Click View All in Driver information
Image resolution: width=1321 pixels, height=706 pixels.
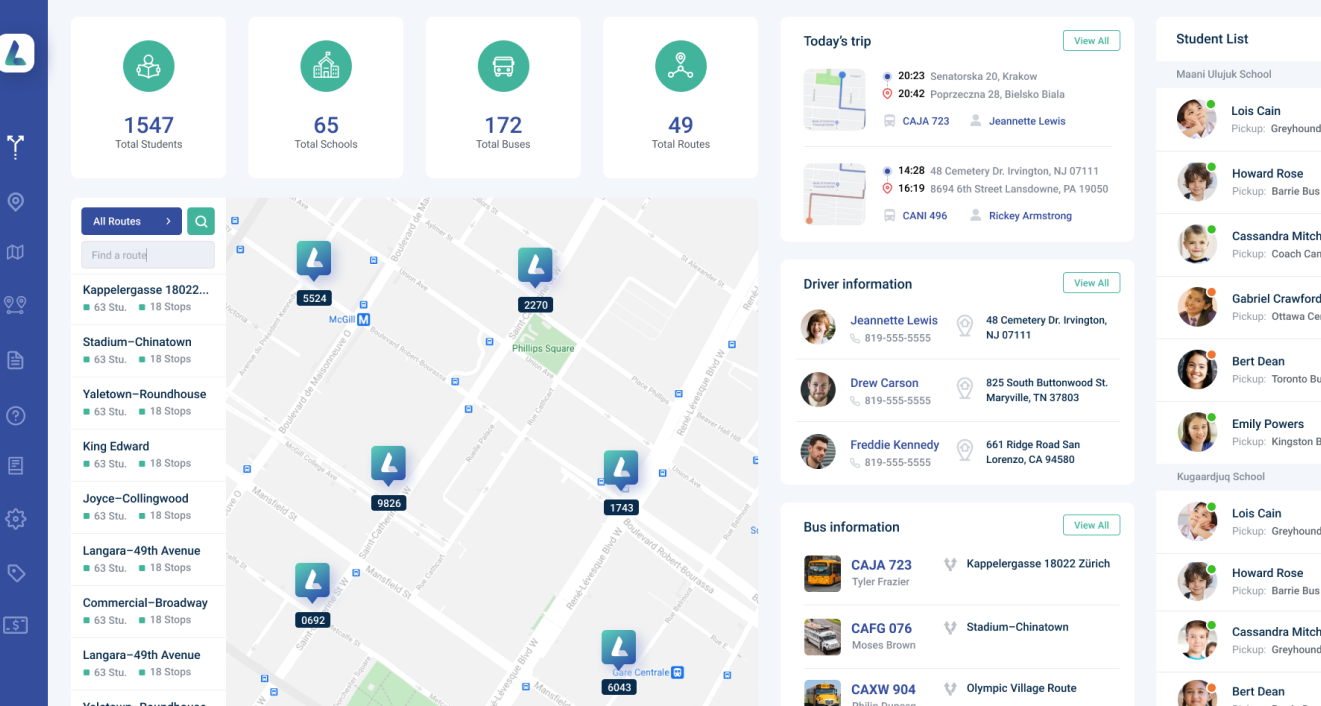(1091, 283)
